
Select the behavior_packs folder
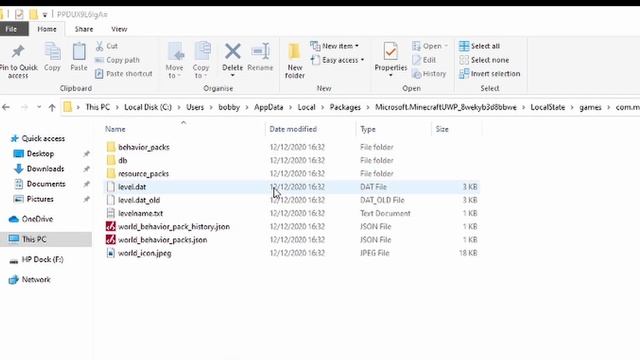[144, 147]
